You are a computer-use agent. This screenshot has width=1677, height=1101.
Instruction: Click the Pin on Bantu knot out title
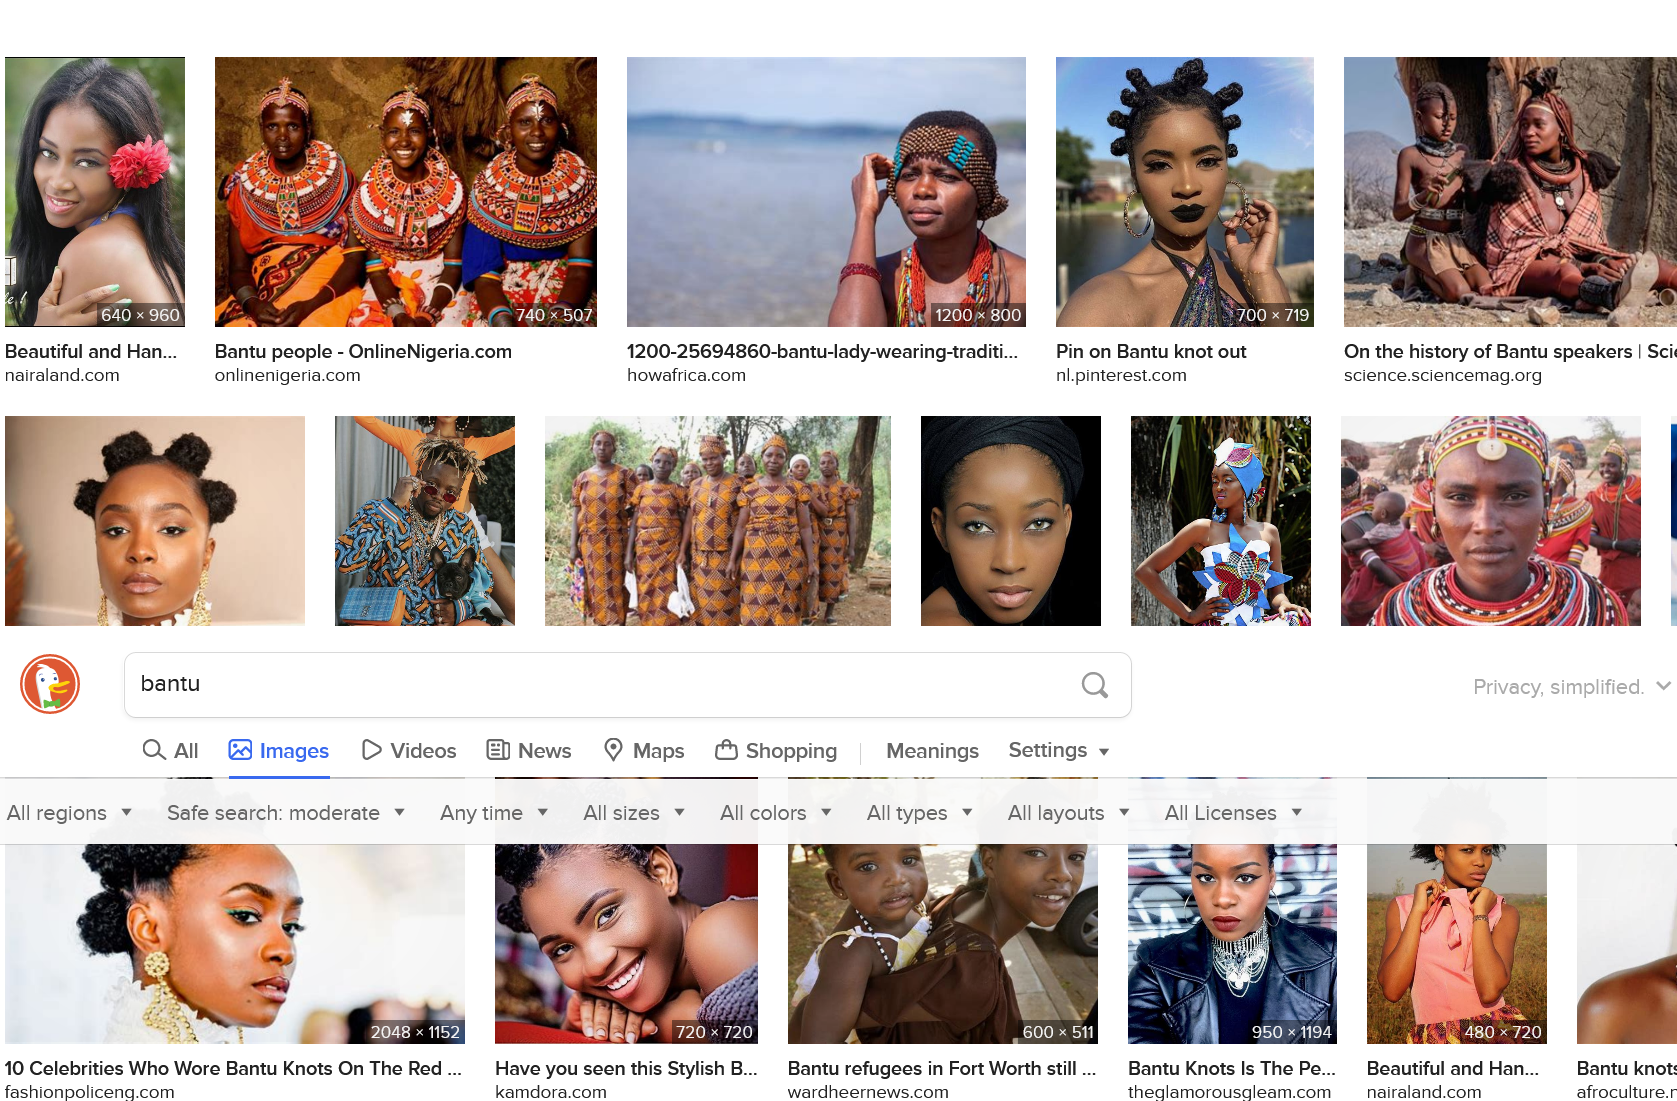[1151, 351]
